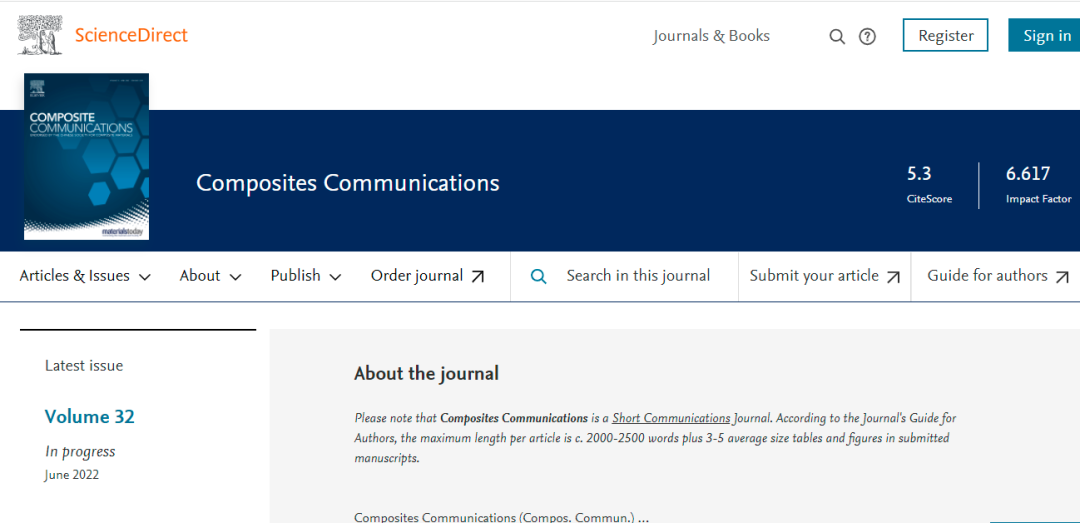Select the 5.3 CiteScore metric
Viewport: 1080px width, 523px height.
[919, 174]
